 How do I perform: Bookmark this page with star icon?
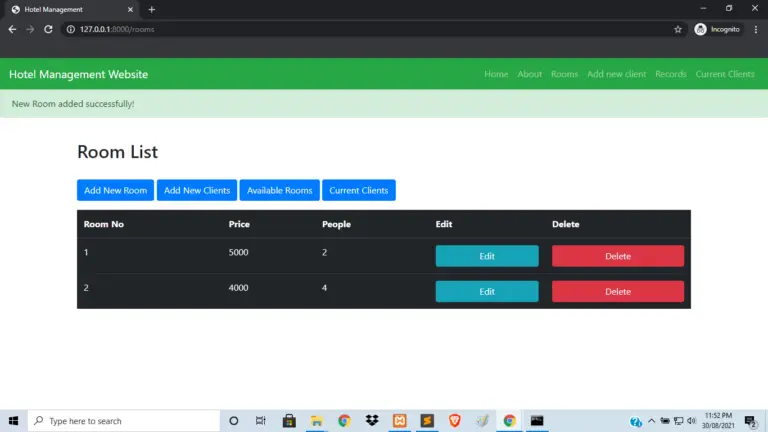(x=678, y=29)
